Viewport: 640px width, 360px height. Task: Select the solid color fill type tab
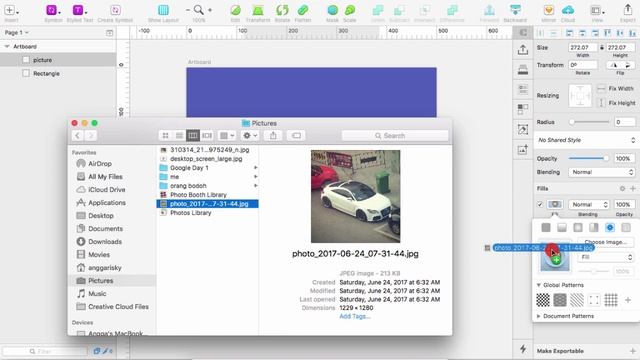[546, 228]
